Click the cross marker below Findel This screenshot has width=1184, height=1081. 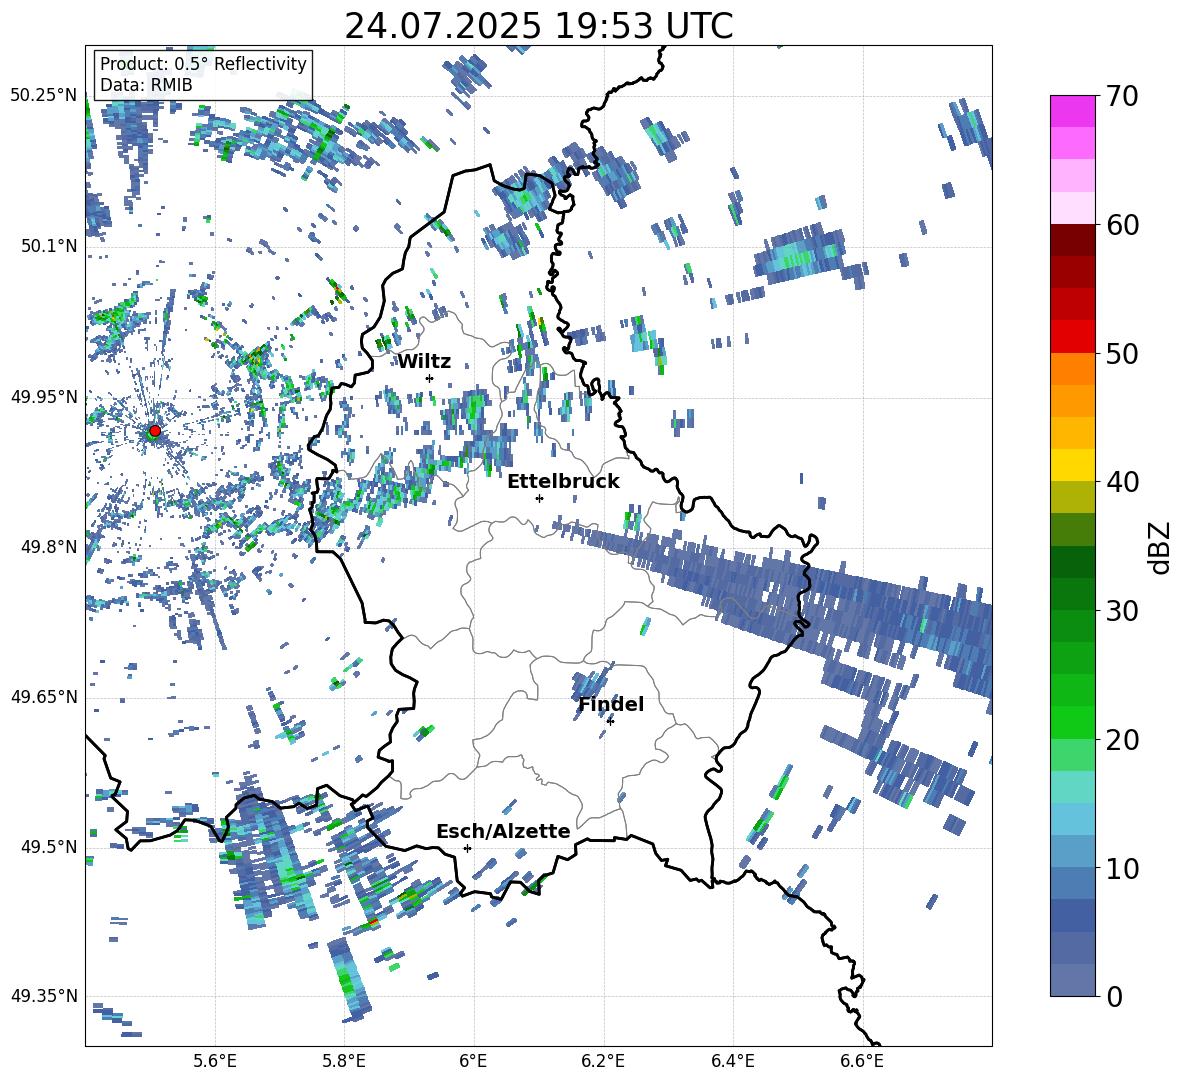(x=610, y=721)
